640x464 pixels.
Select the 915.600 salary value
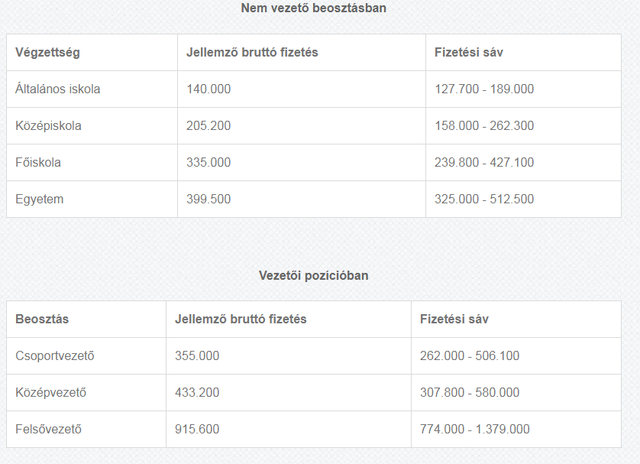click(x=197, y=429)
